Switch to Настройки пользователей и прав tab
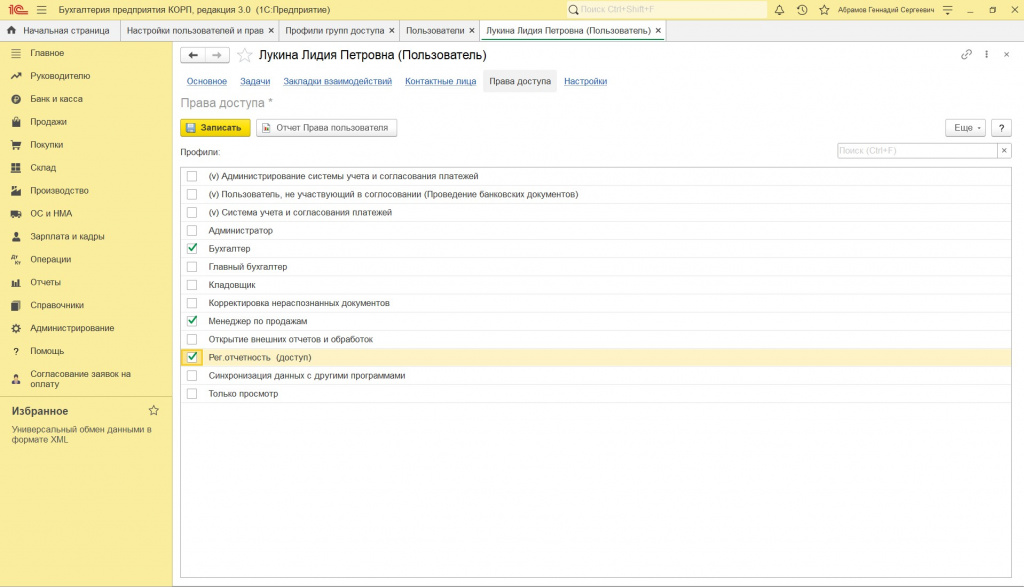The width and height of the screenshot is (1024, 587). click(x=195, y=31)
